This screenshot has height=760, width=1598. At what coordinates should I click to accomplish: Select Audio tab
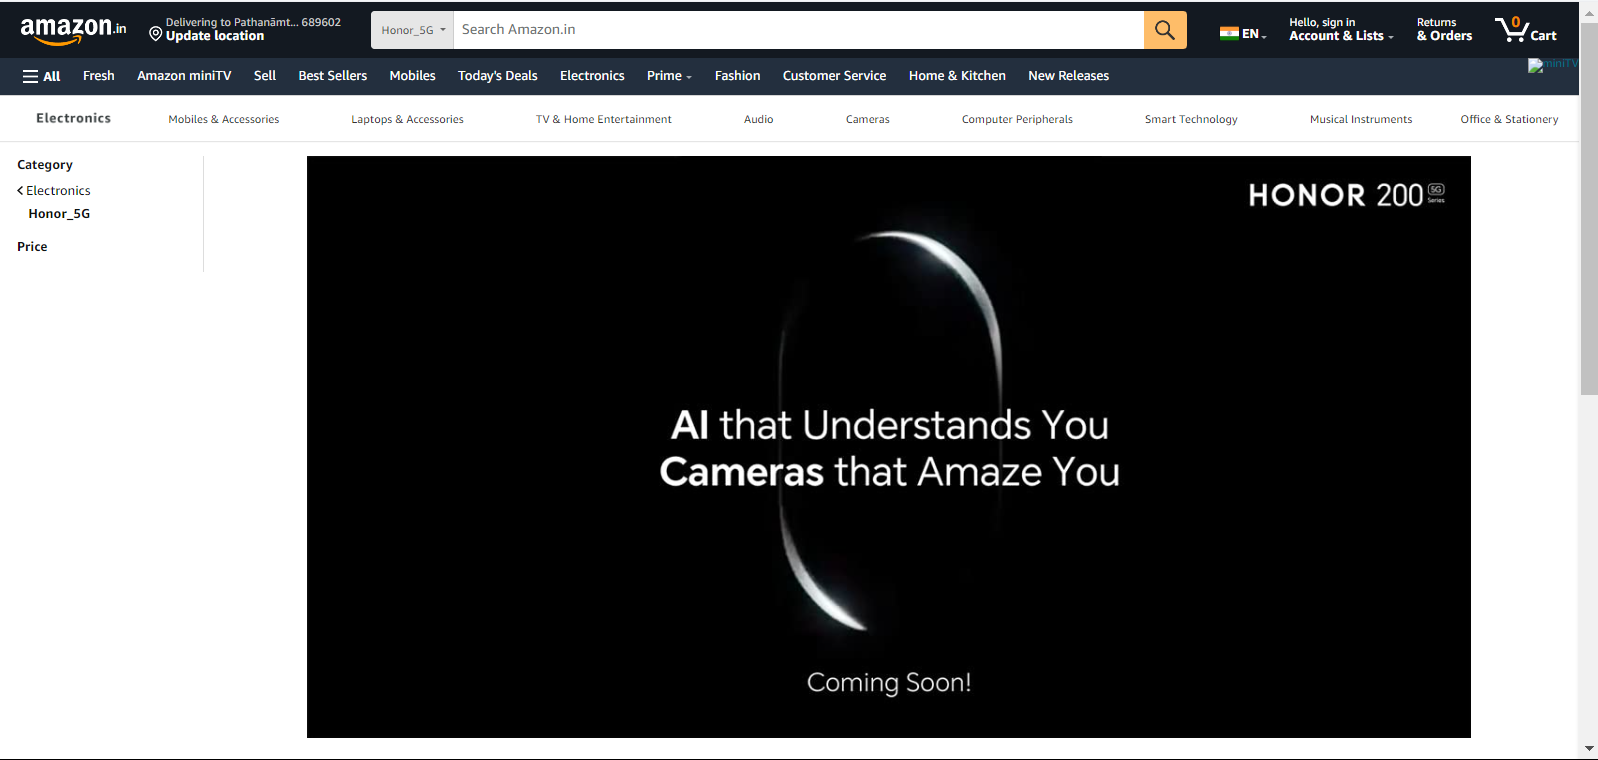[x=759, y=119]
